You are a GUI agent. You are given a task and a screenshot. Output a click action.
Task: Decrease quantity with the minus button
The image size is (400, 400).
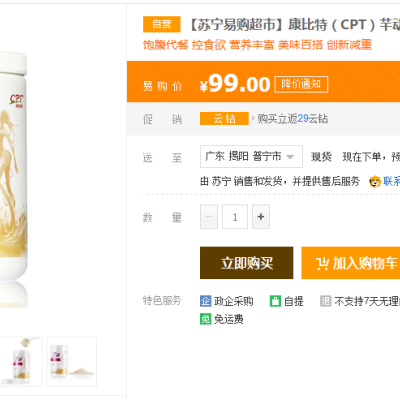pyautogui.click(x=209, y=217)
